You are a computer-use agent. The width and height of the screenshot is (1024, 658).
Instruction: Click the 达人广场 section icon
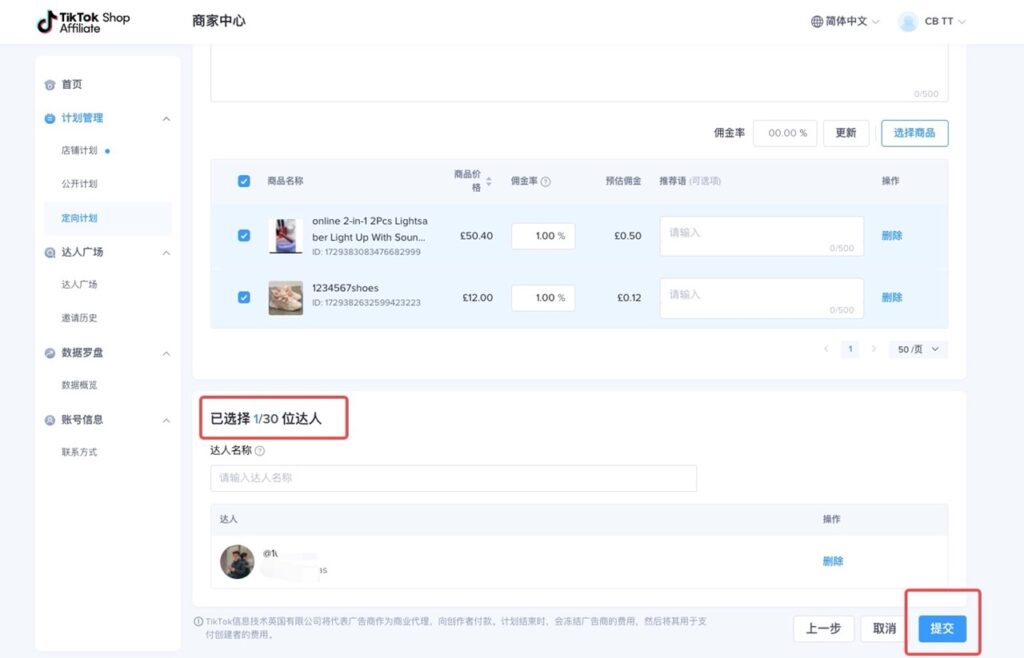[x=50, y=253]
